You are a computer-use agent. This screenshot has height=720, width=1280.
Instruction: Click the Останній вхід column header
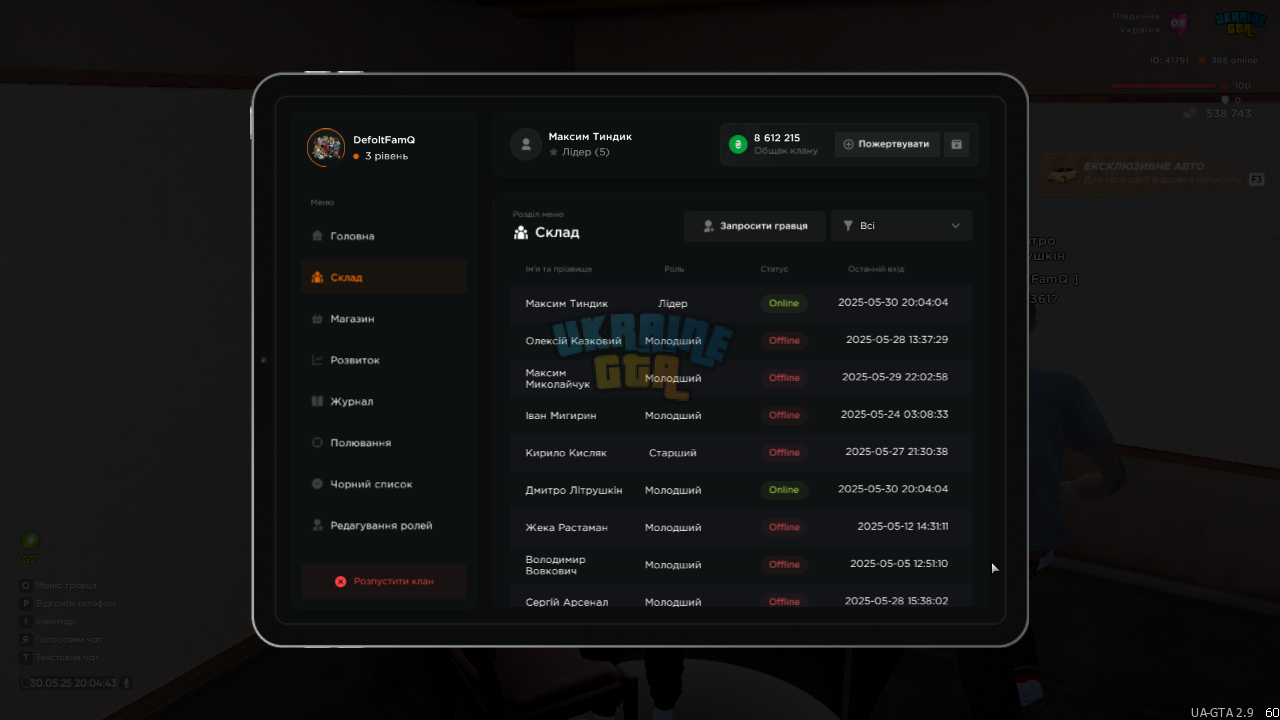[x=876, y=269]
